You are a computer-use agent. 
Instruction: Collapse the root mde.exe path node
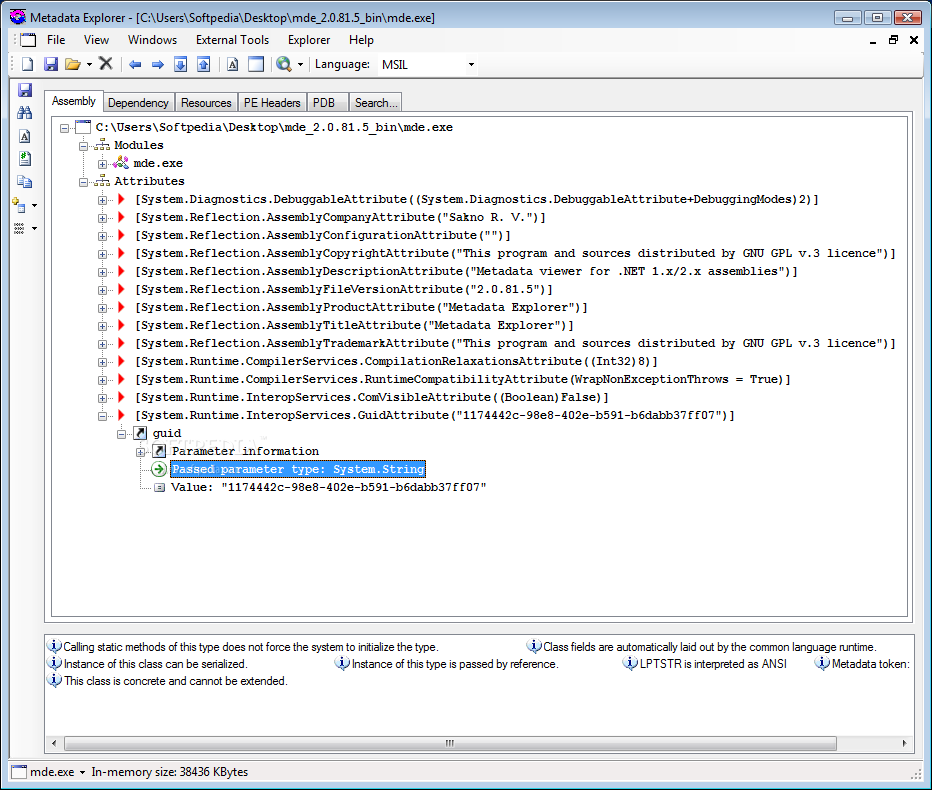(64, 128)
